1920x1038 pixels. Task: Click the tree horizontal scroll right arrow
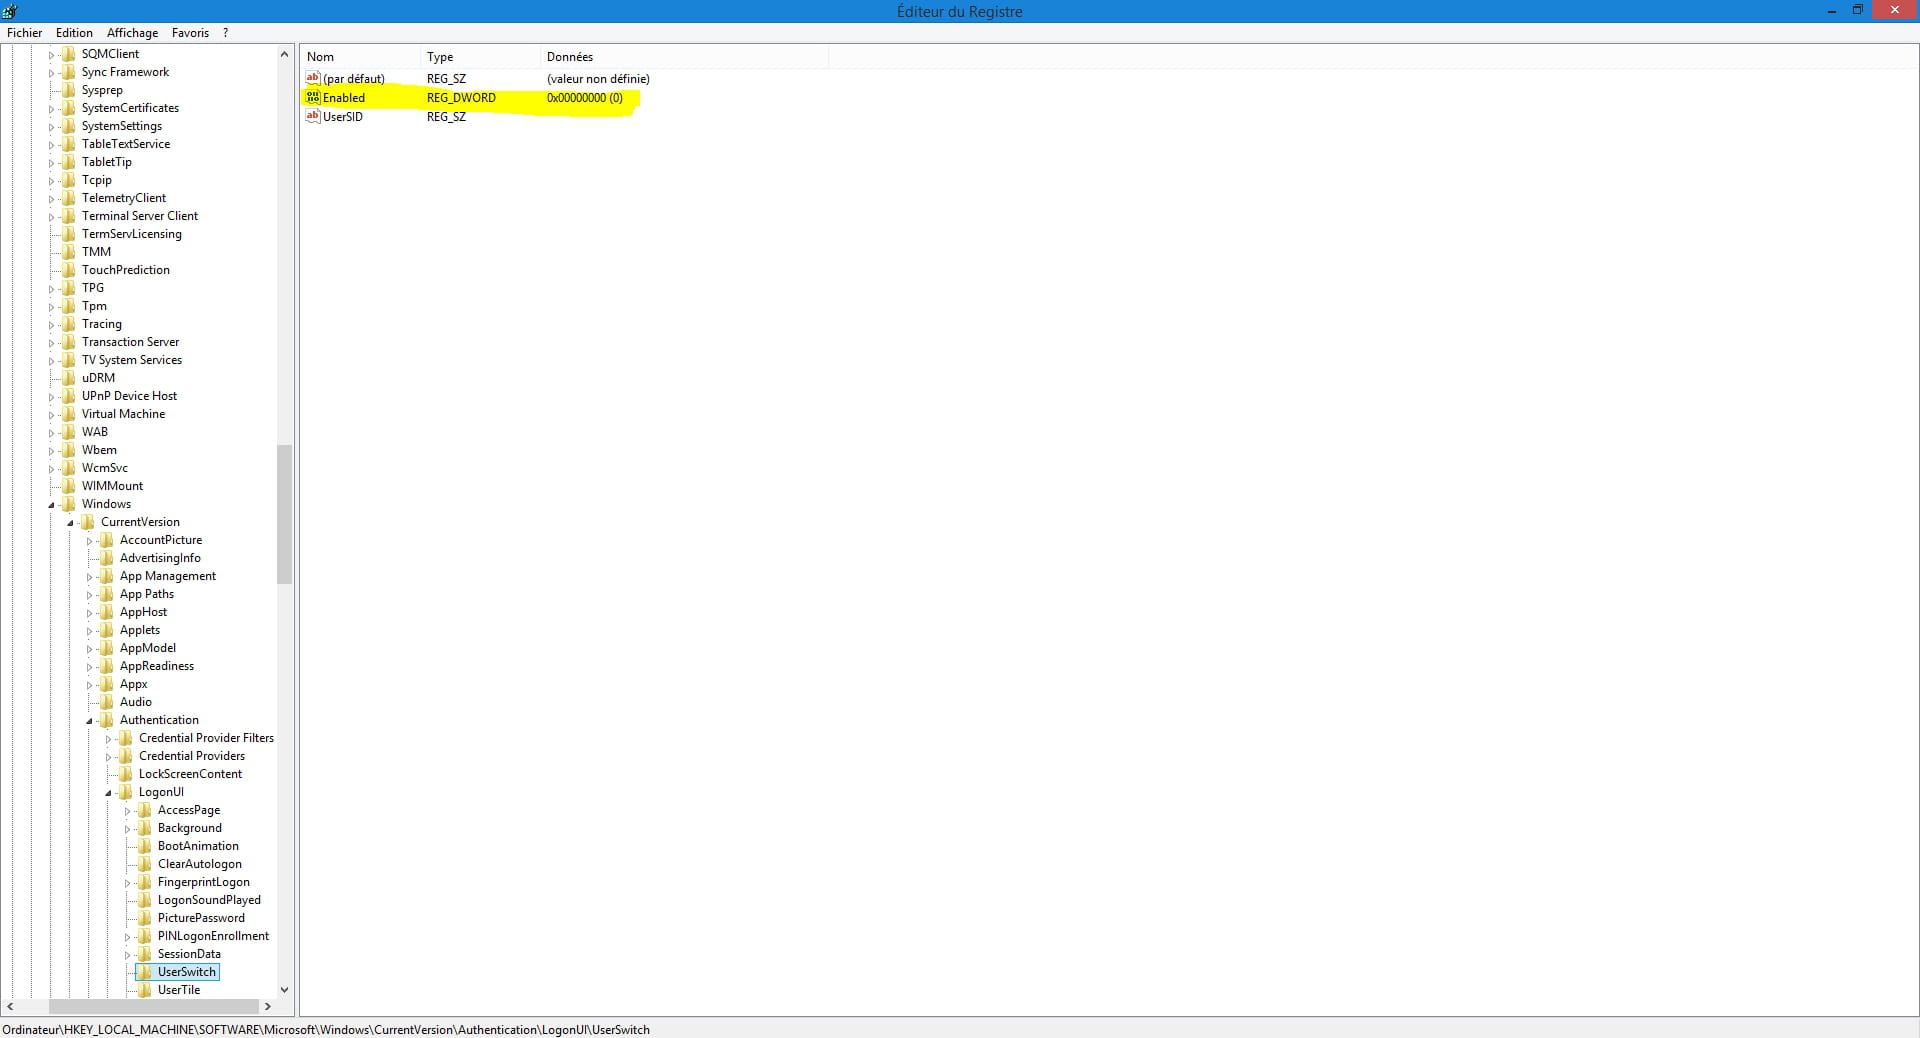[267, 1006]
